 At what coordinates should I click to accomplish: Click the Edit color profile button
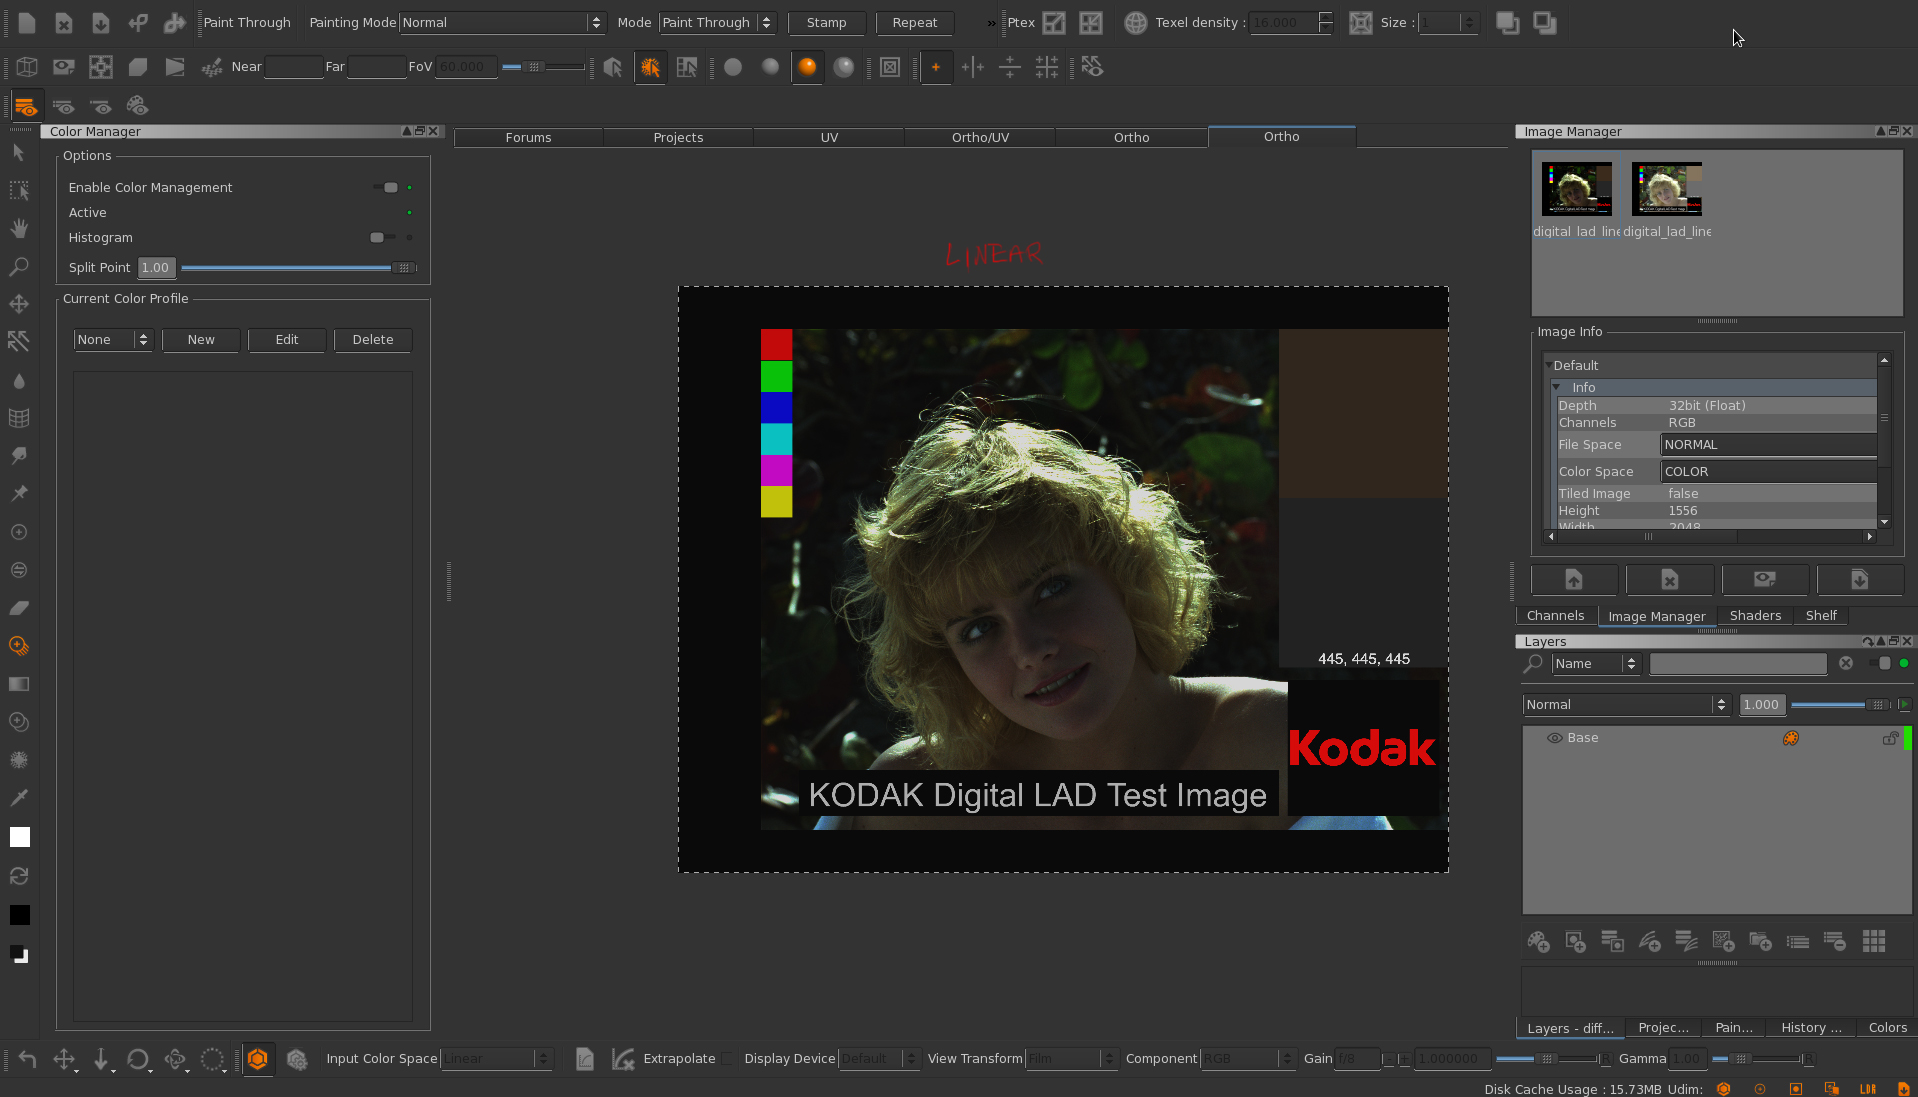[x=287, y=340]
